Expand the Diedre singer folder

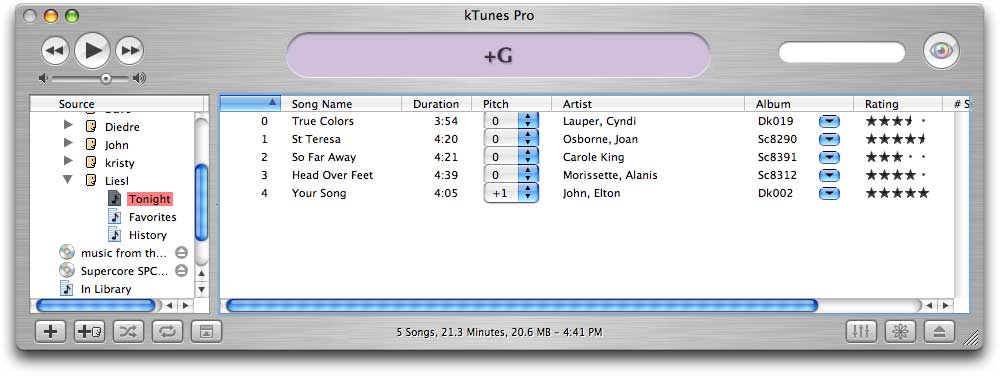click(68, 126)
